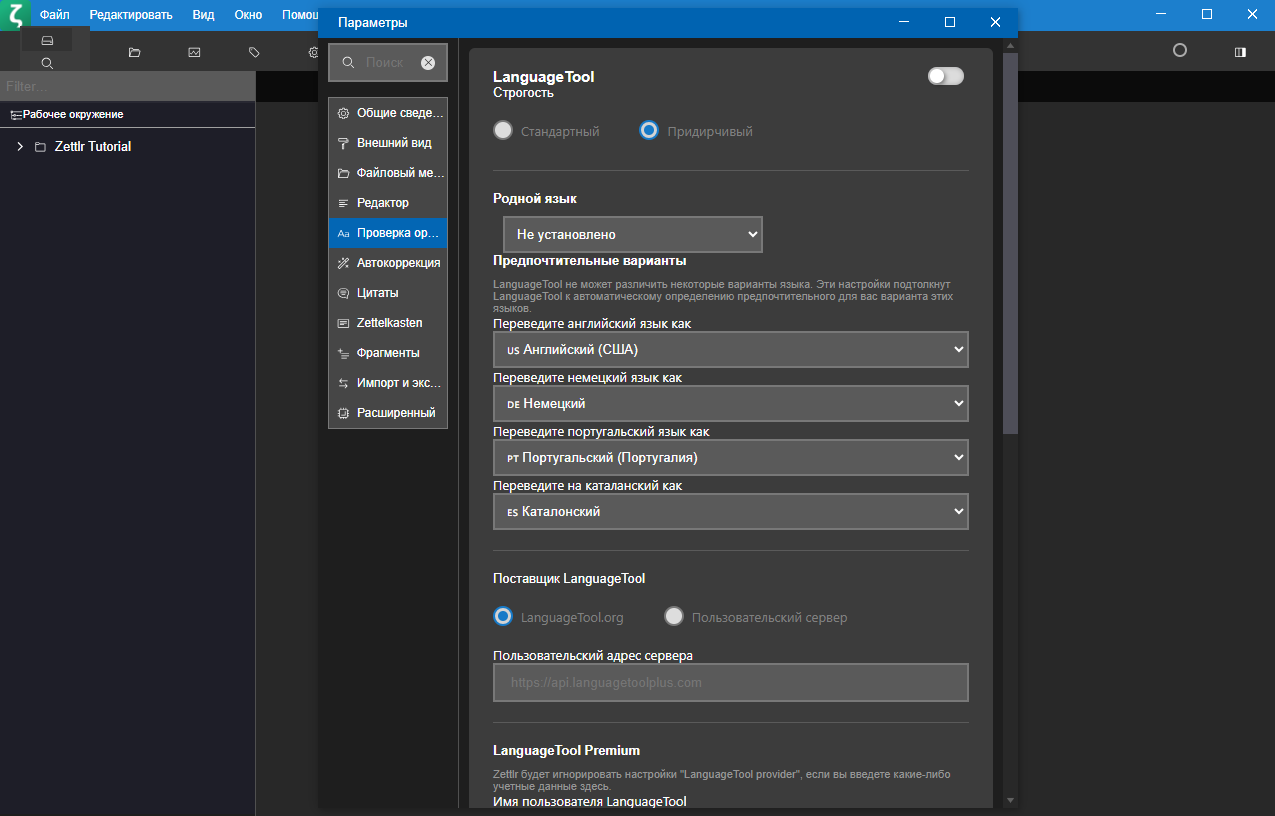Image resolution: width=1275 pixels, height=816 pixels.
Task: Enable the LanguageTool toggle switch
Action: [946, 76]
